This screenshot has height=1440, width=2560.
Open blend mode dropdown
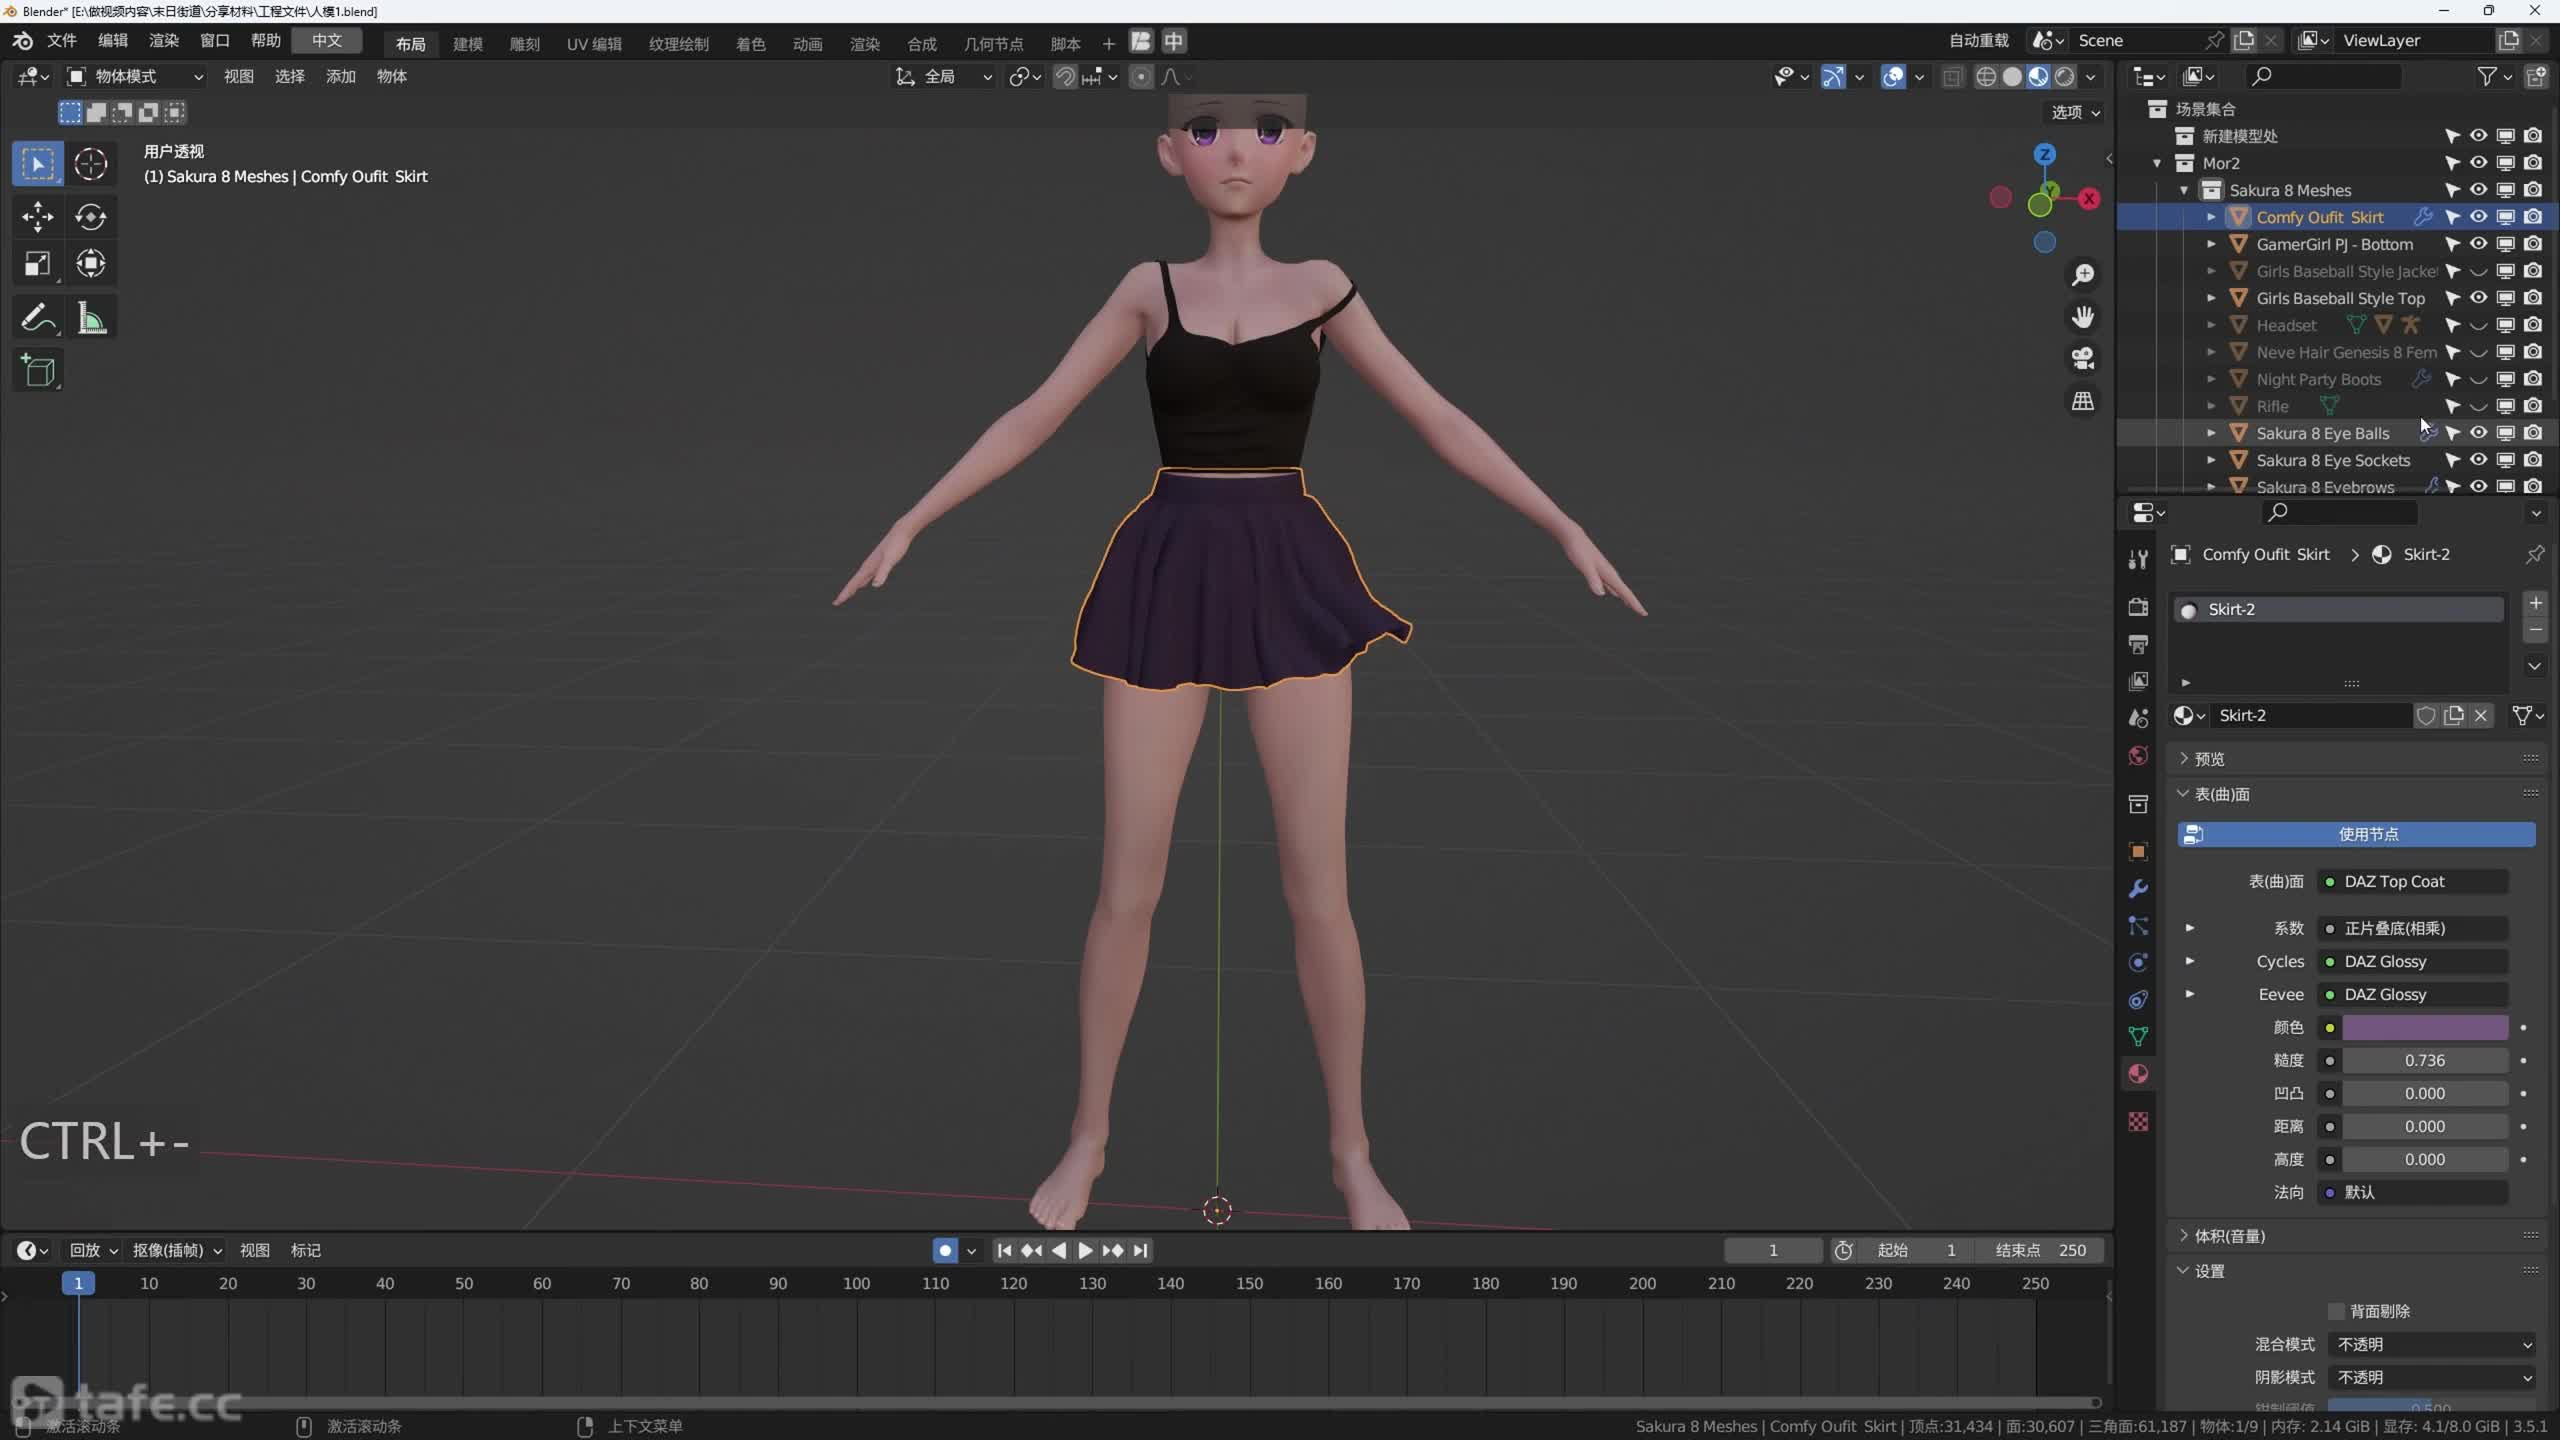point(2432,1344)
